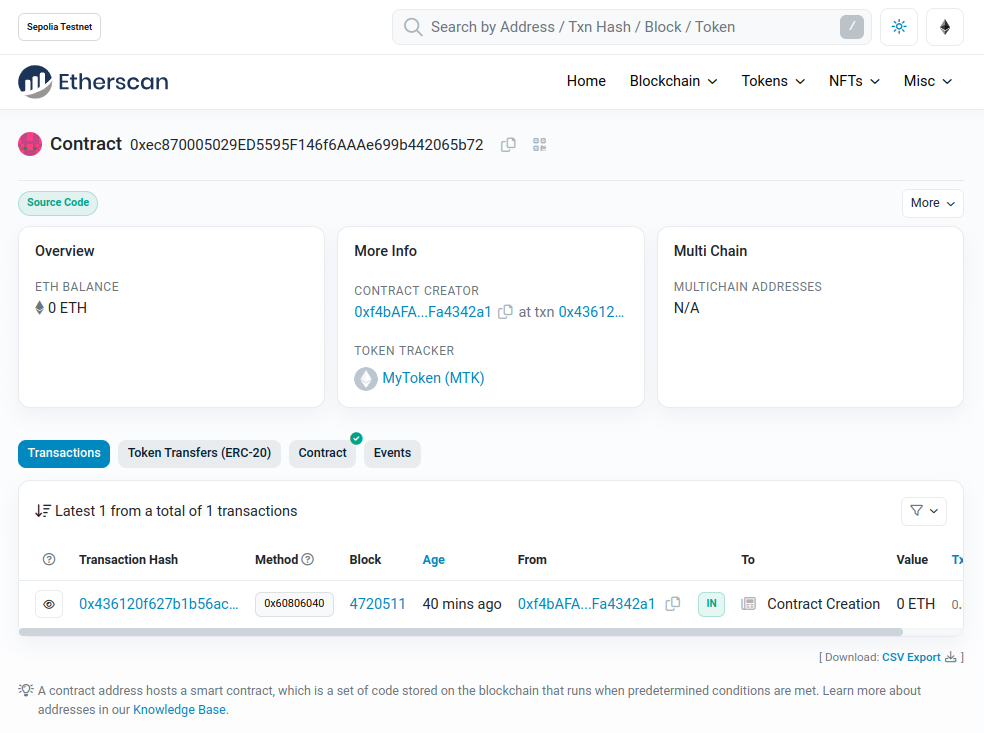Viewport: 984px width, 733px height.
Task: Open block 4720511
Action: (377, 604)
